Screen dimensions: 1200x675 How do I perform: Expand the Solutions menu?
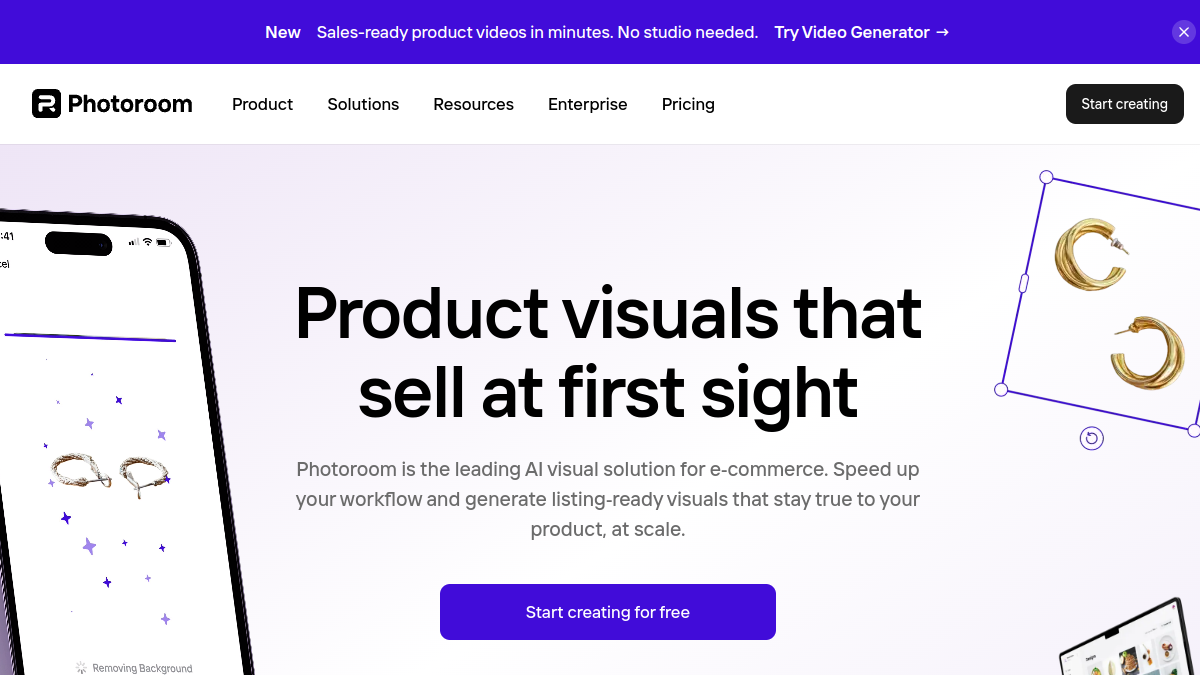point(363,104)
